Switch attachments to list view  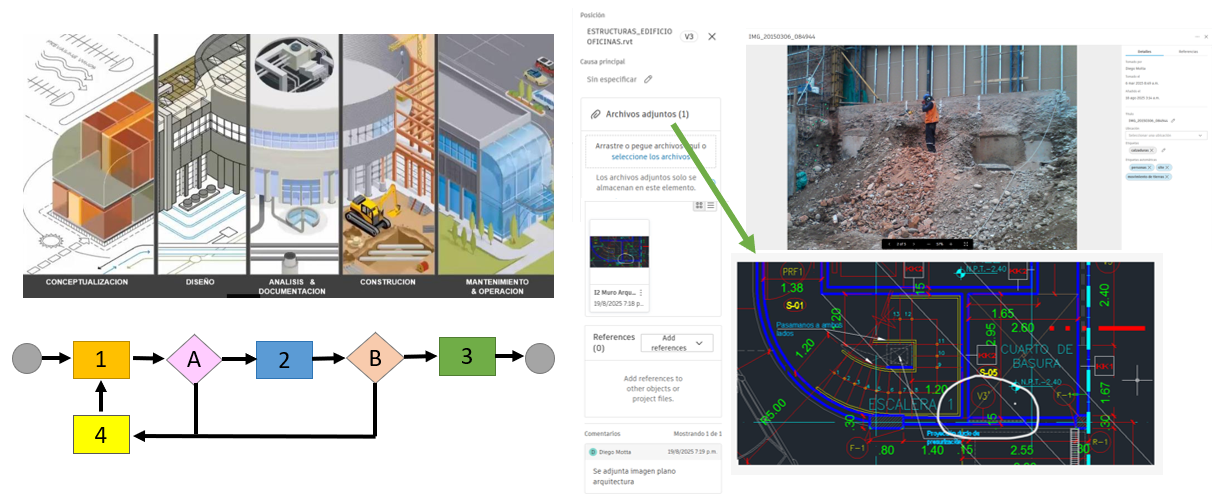711,205
